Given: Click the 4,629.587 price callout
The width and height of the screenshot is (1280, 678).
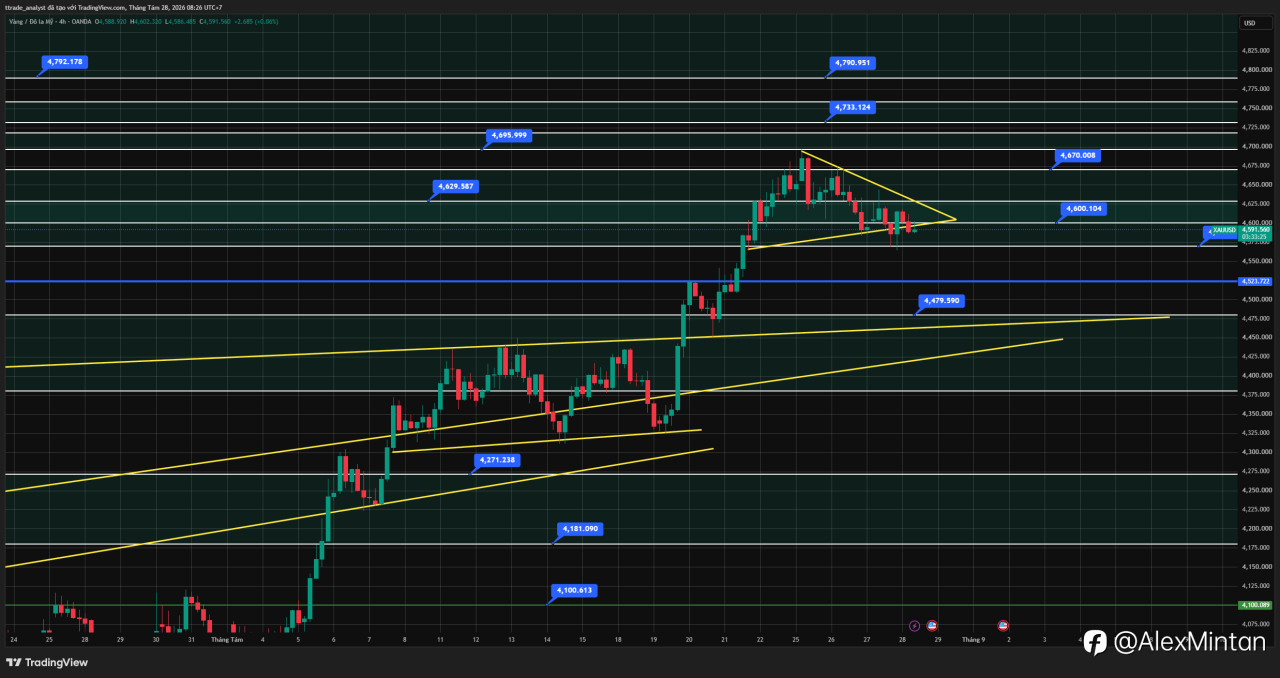Looking at the screenshot, I should point(456,186).
